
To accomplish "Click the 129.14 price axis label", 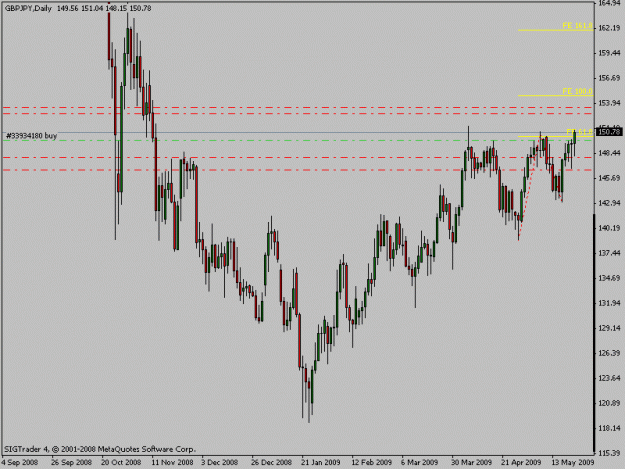I will pos(609,328).
